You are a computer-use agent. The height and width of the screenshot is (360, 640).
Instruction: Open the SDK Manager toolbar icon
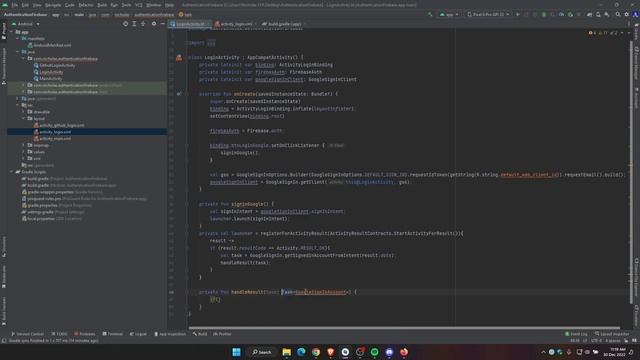pyautogui.click(x=607, y=15)
